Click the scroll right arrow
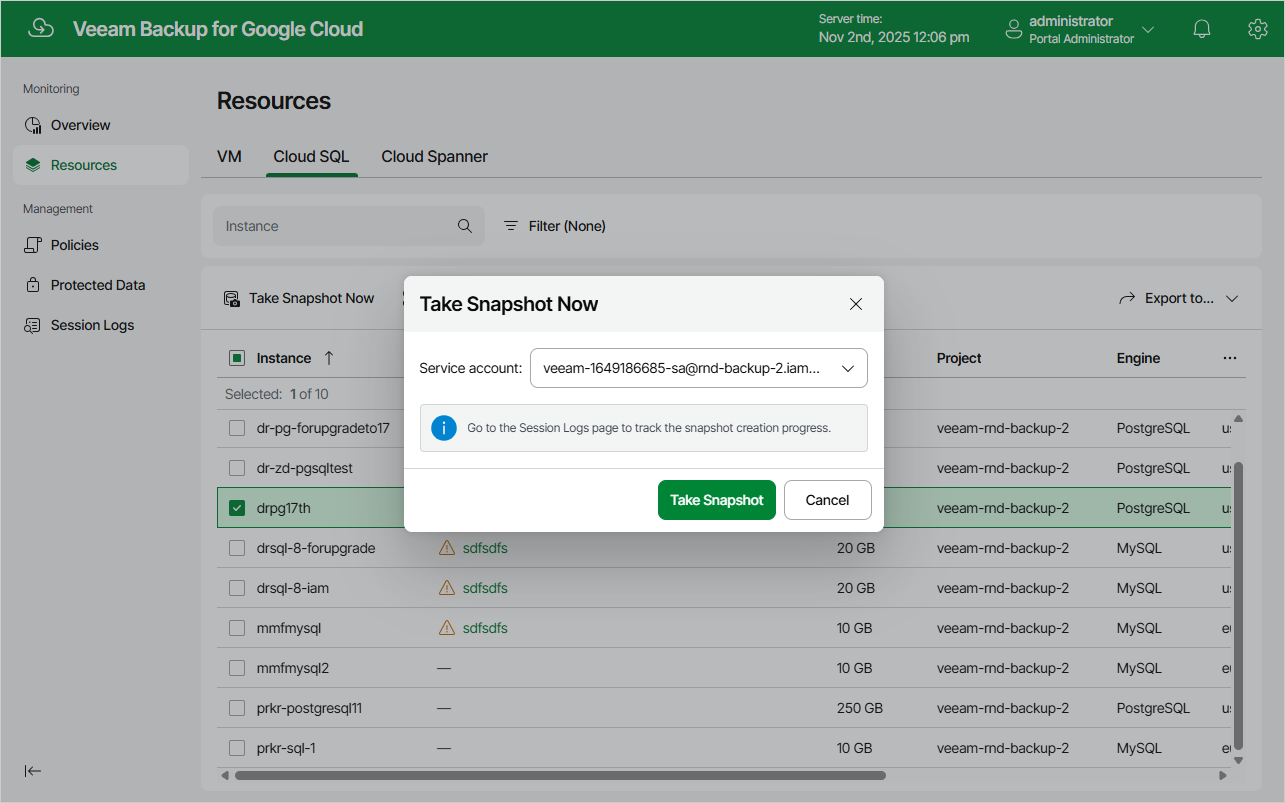Viewport: 1285px width, 803px height. pyautogui.click(x=1223, y=775)
